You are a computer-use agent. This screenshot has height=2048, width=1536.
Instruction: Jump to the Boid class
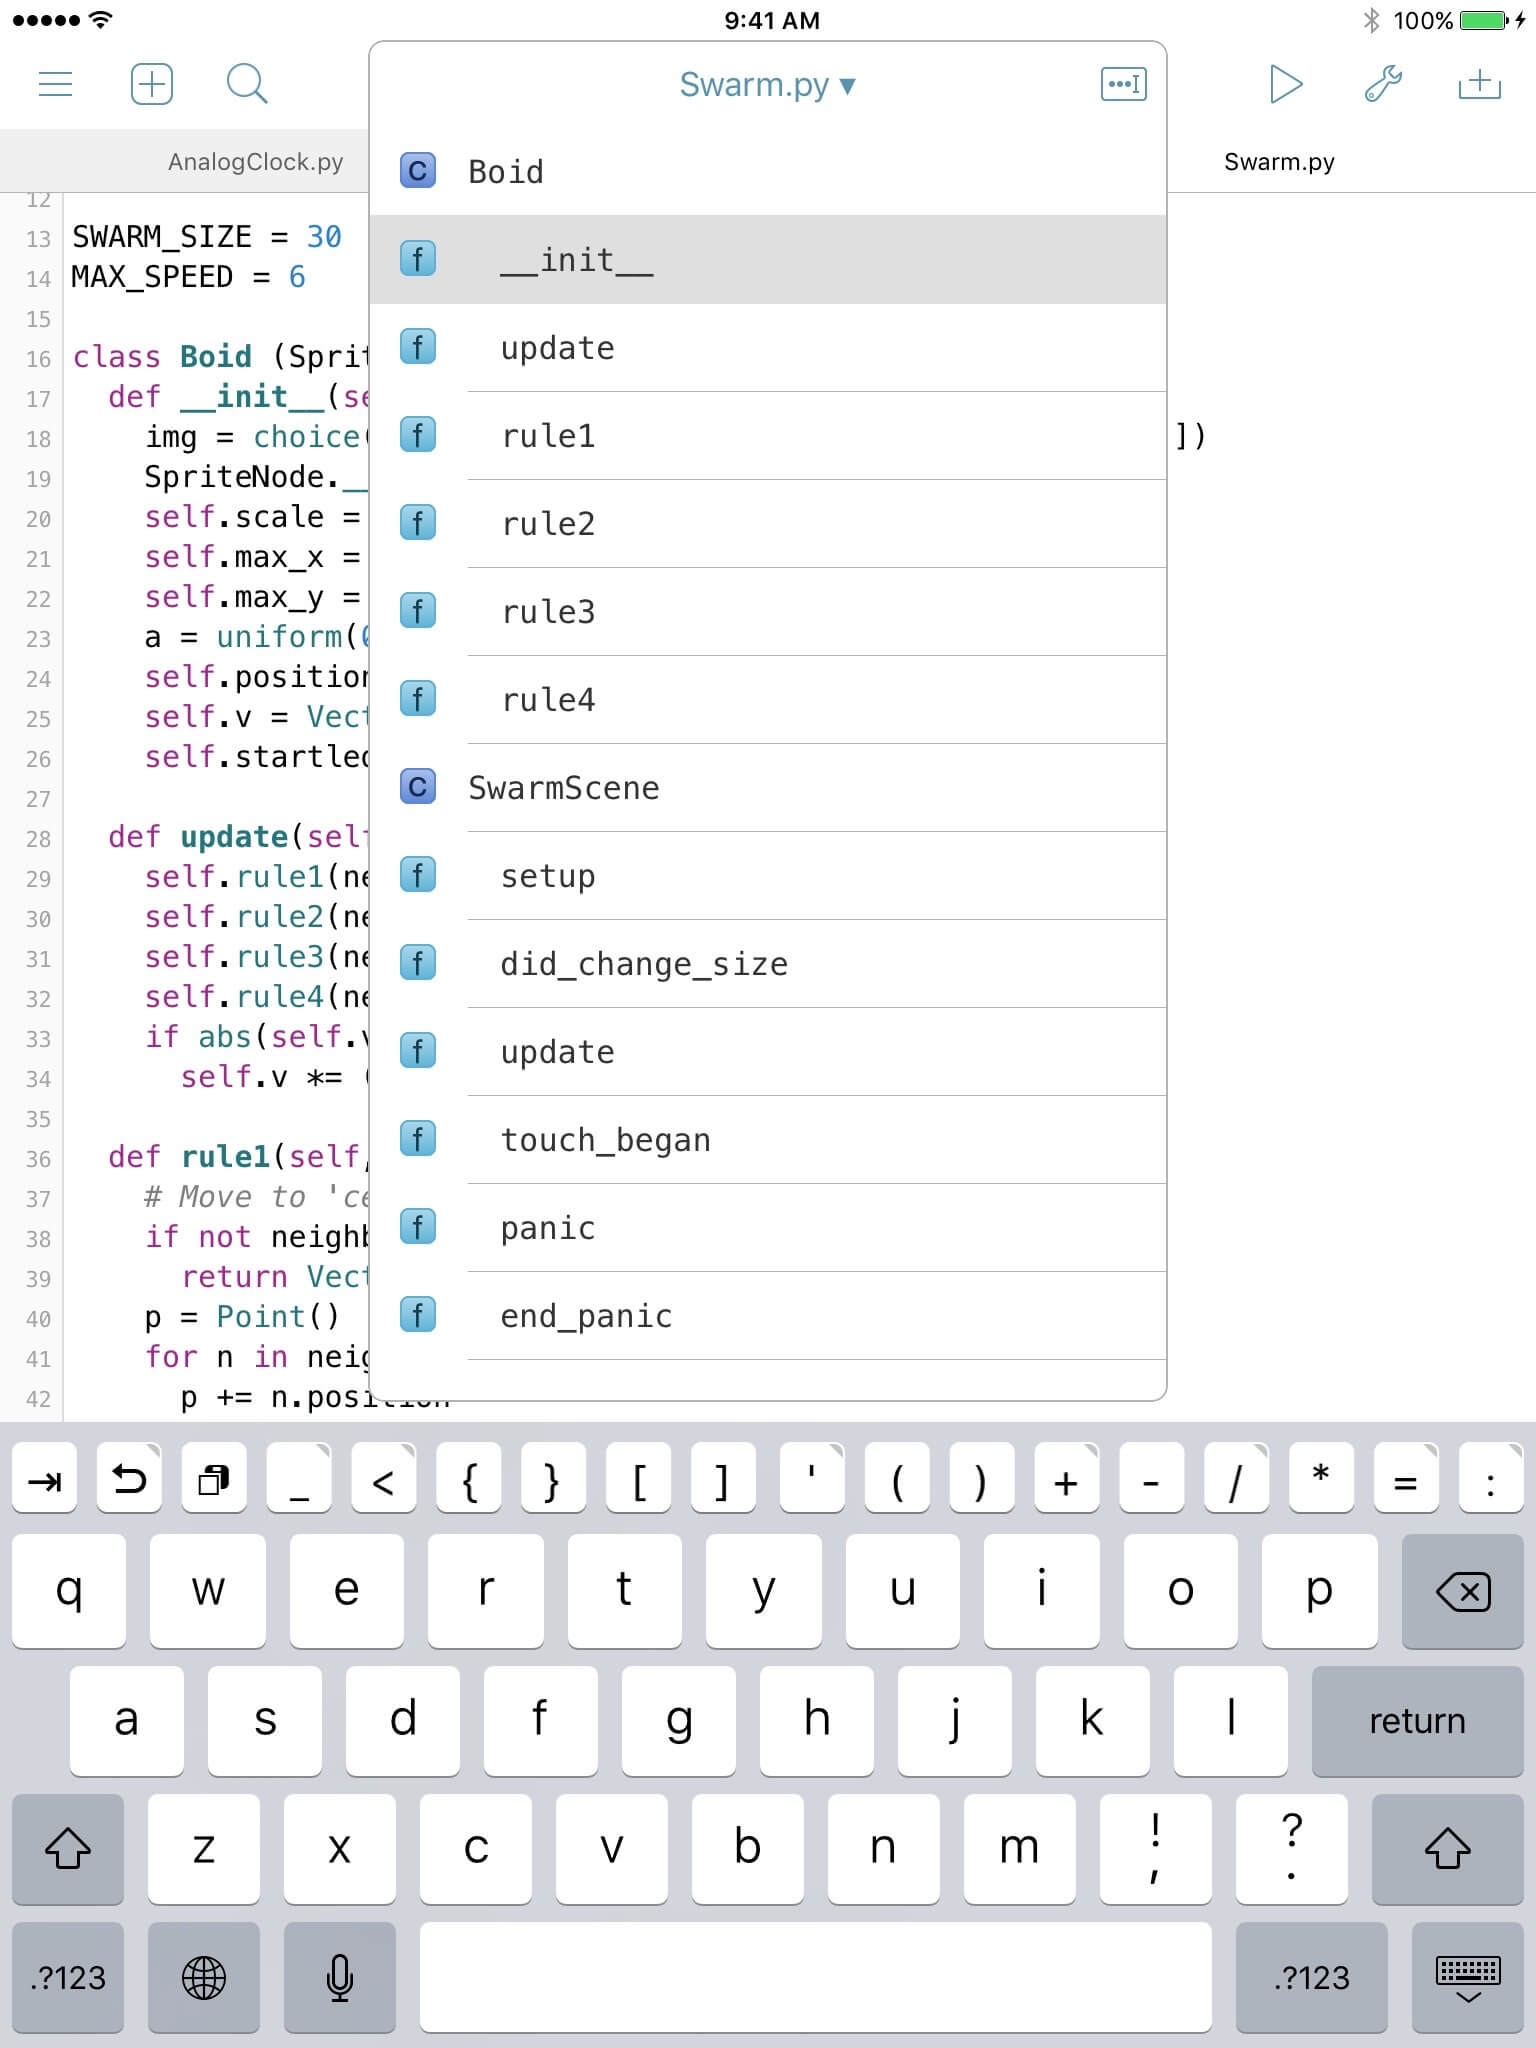point(506,172)
